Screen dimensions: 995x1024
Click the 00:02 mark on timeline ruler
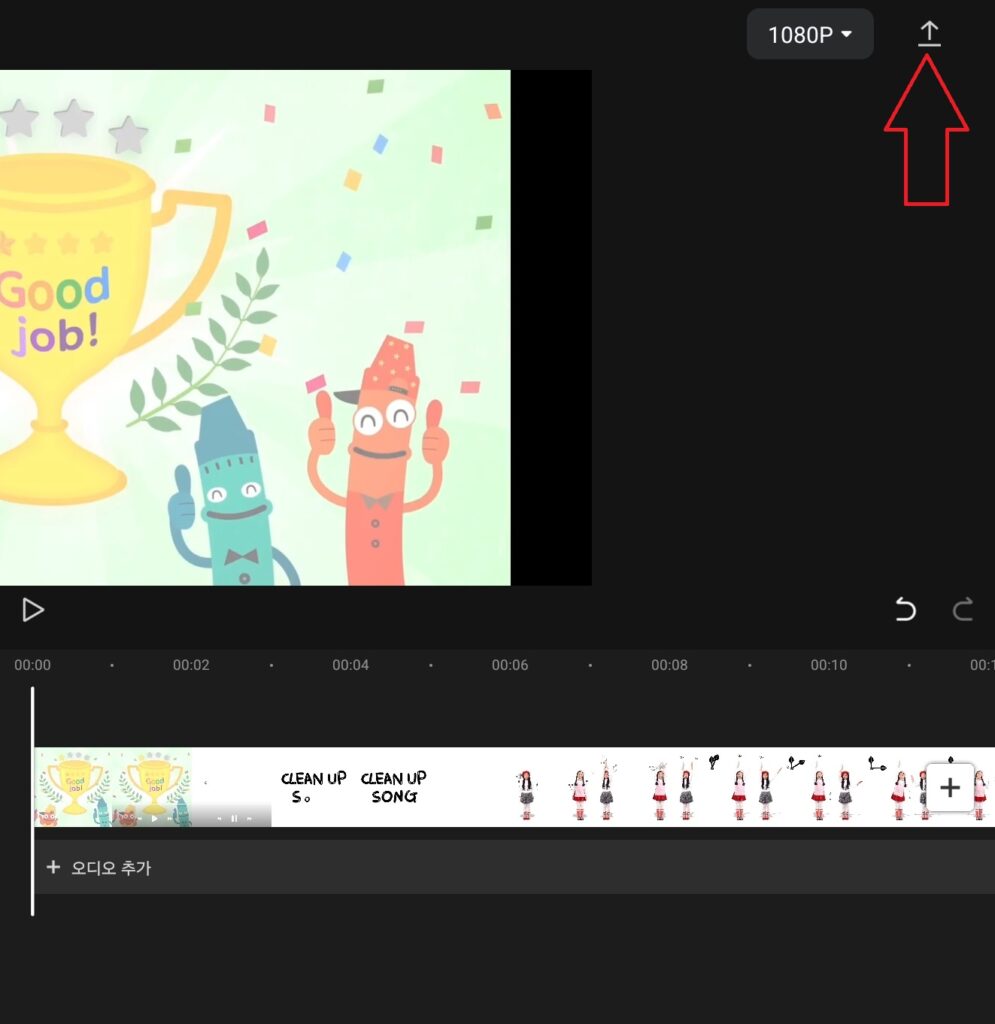(x=191, y=665)
